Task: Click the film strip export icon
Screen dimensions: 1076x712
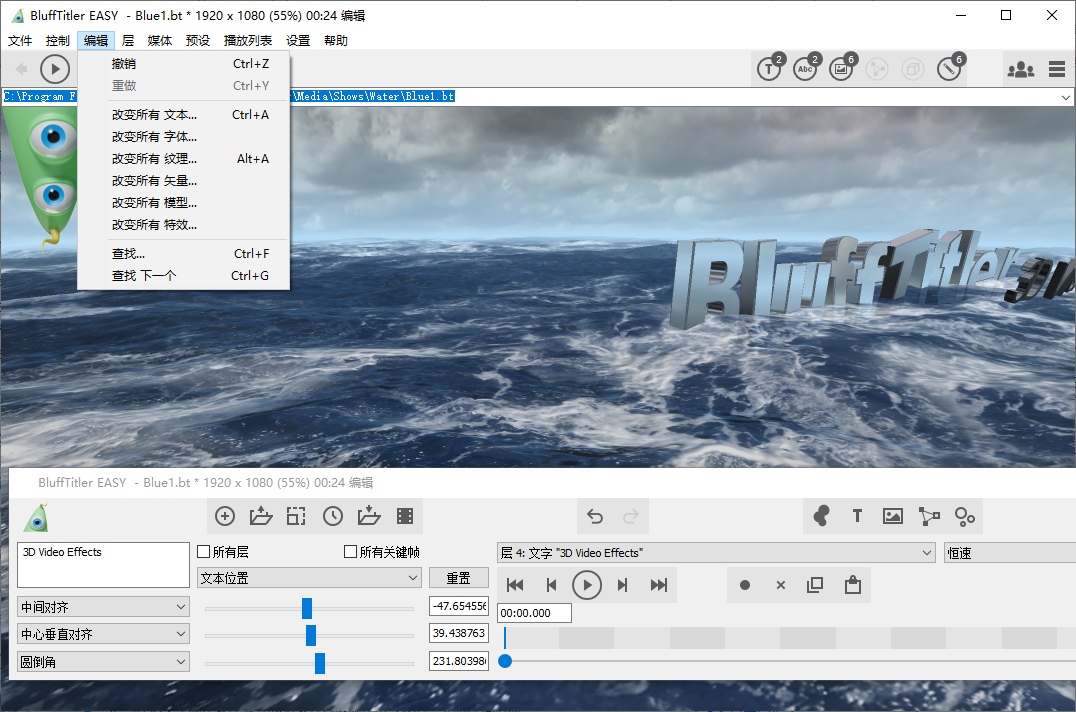Action: click(x=405, y=516)
